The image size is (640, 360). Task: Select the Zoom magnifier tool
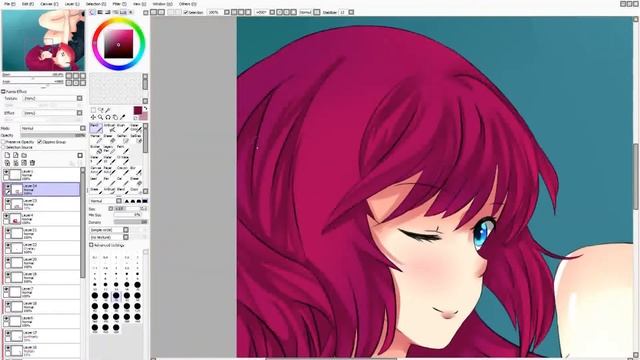[101, 117]
